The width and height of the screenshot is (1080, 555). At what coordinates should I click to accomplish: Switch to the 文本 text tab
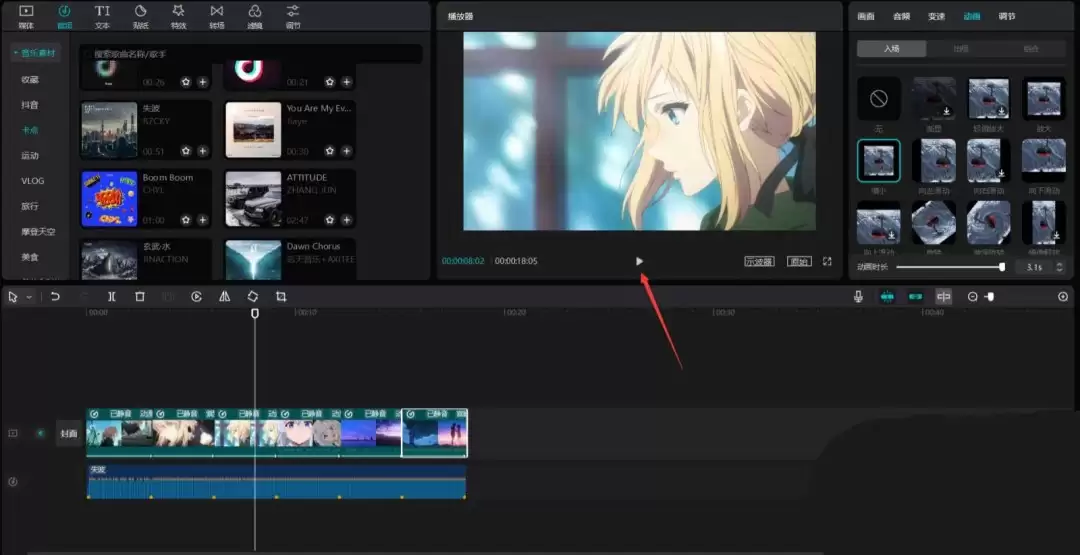(102, 16)
